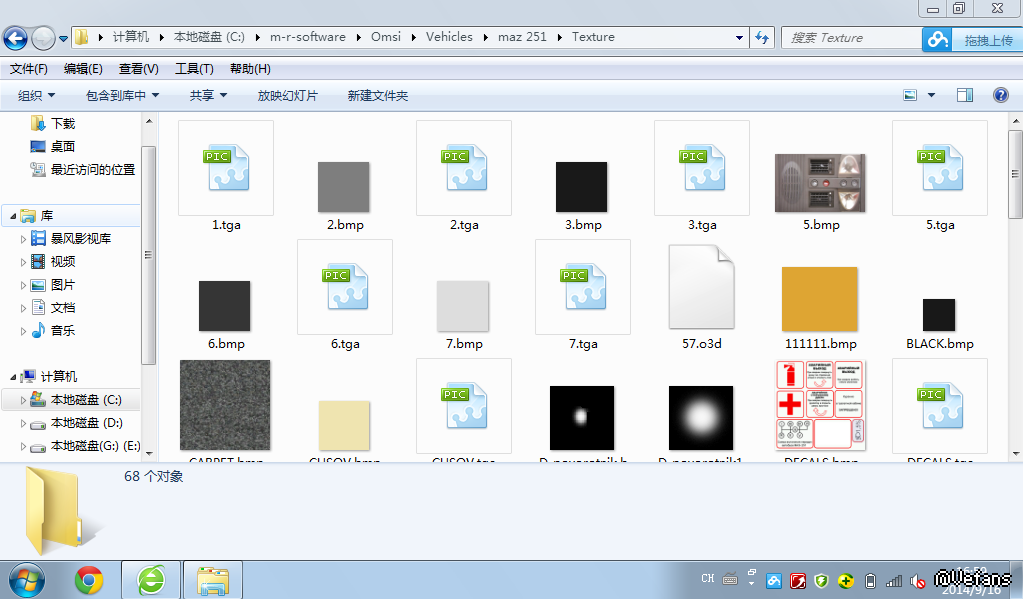Image resolution: width=1023 pixels, height=599 pixels.
Task: Open the 工具(T) menu
Action: [x=194, y=69]
